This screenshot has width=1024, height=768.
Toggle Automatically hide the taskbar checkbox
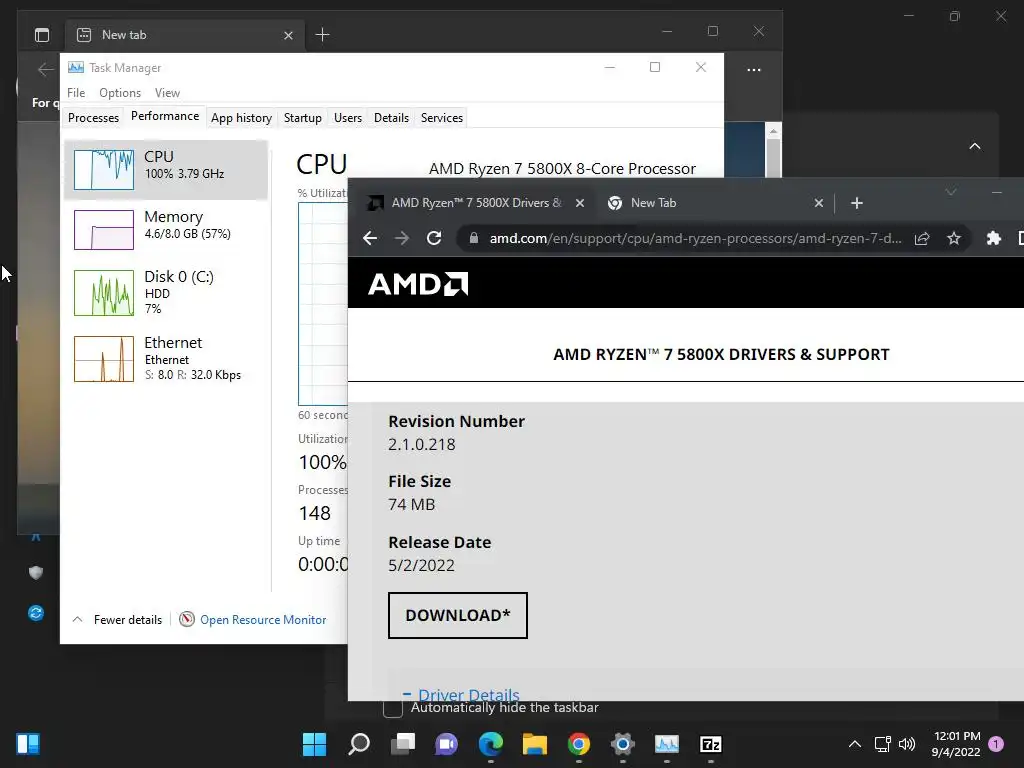392,708
